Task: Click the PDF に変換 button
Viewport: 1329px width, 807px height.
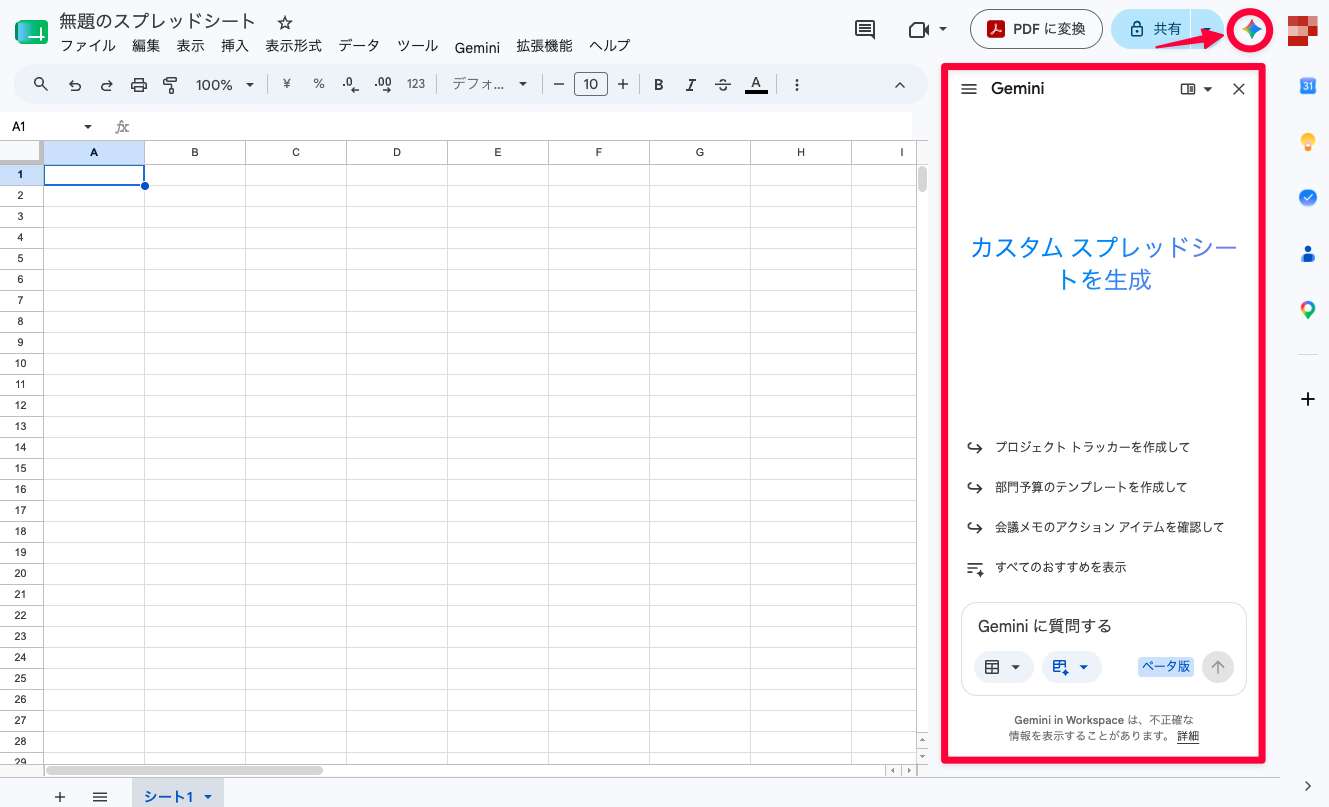Action: tap(1036, 29)
